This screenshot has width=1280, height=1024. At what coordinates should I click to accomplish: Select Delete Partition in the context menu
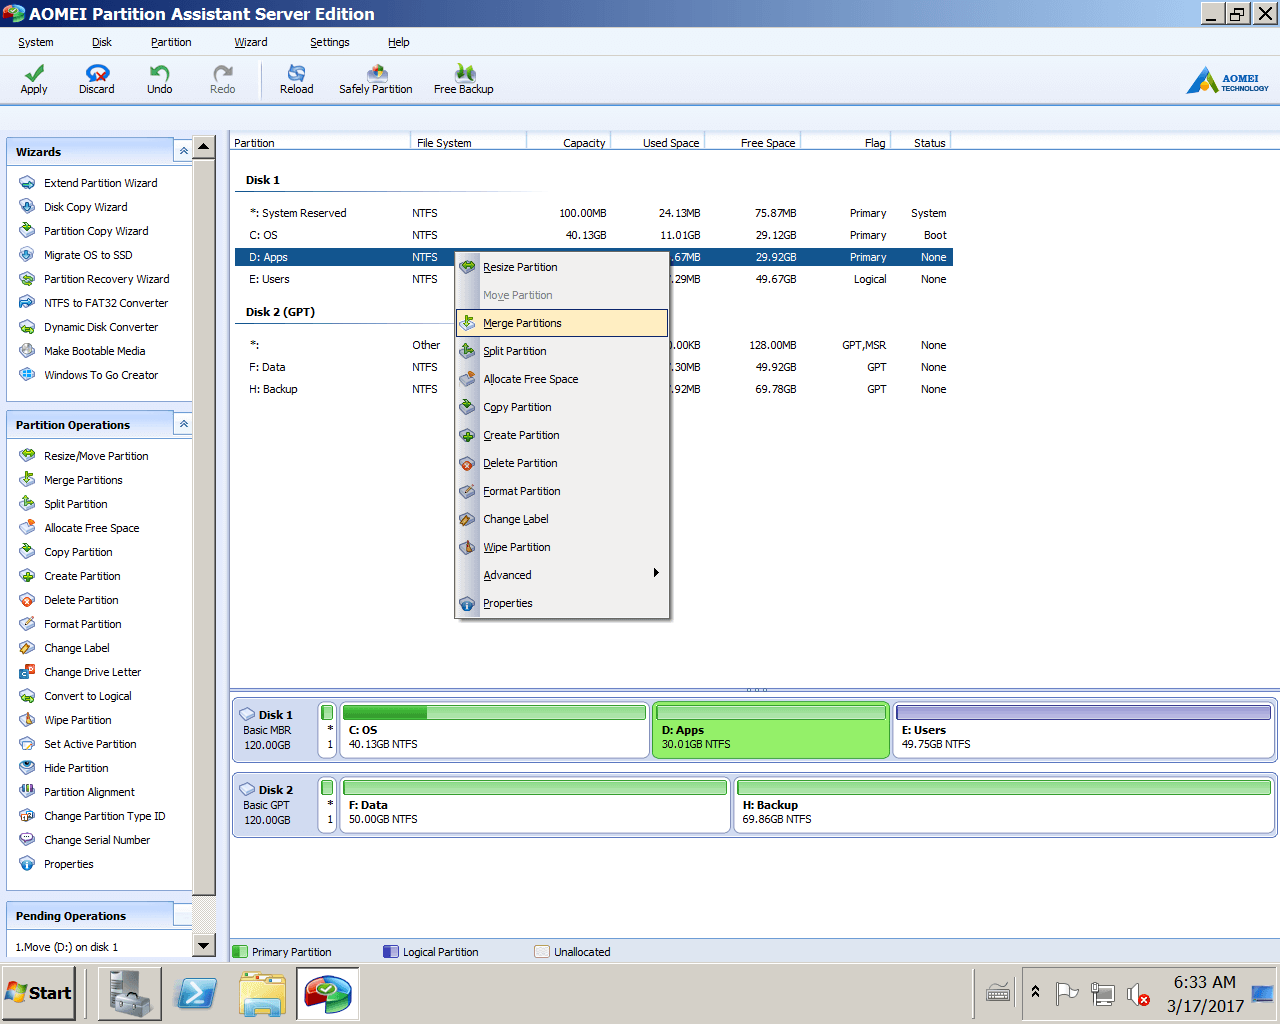[562, 463]
